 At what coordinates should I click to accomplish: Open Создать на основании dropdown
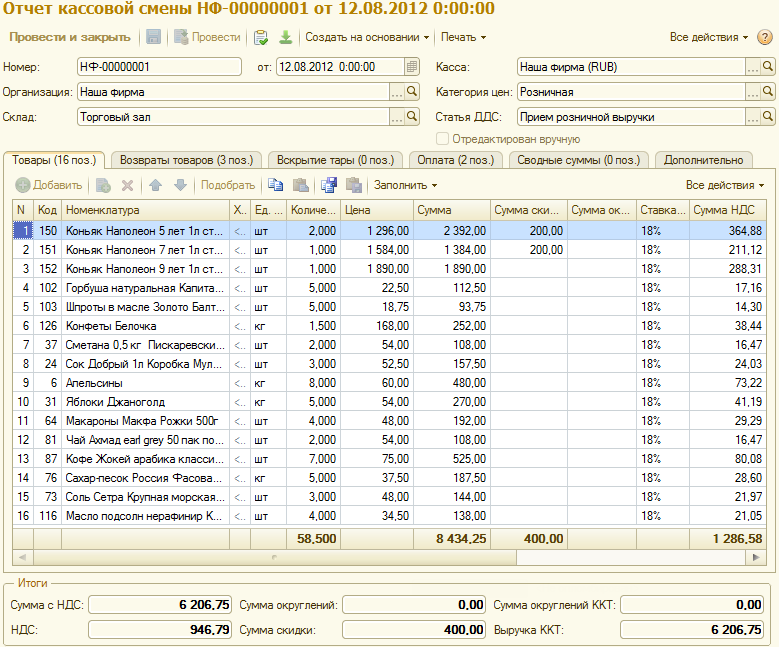tap(367, 37)
